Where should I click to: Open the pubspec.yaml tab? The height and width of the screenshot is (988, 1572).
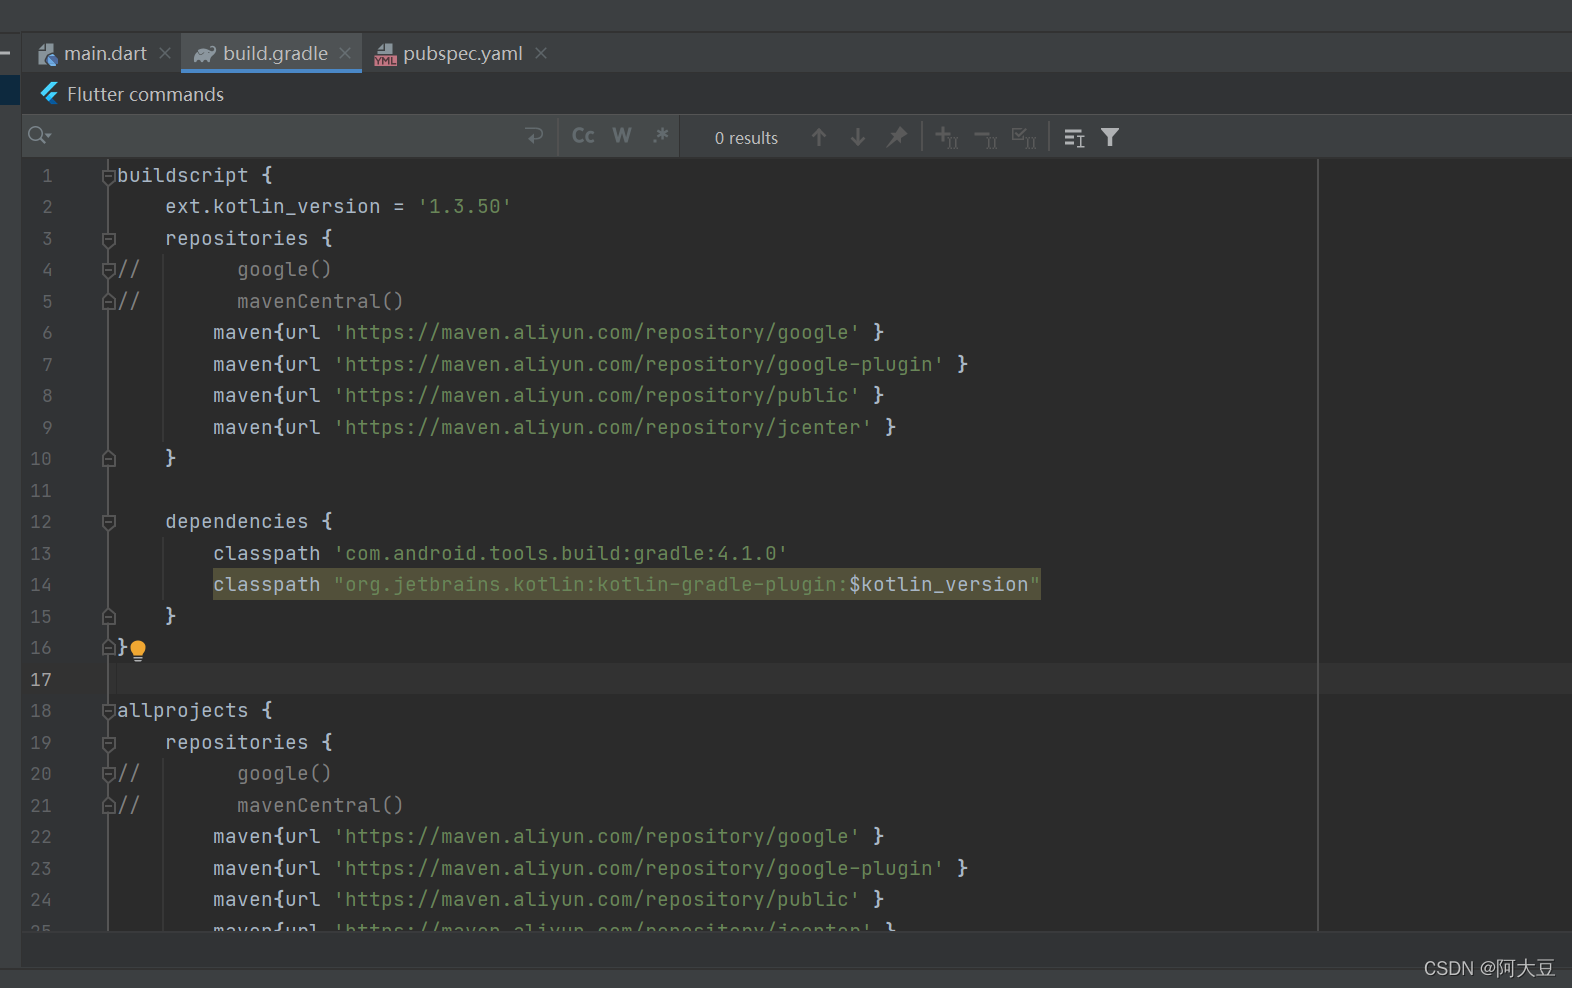pos(463,54)
